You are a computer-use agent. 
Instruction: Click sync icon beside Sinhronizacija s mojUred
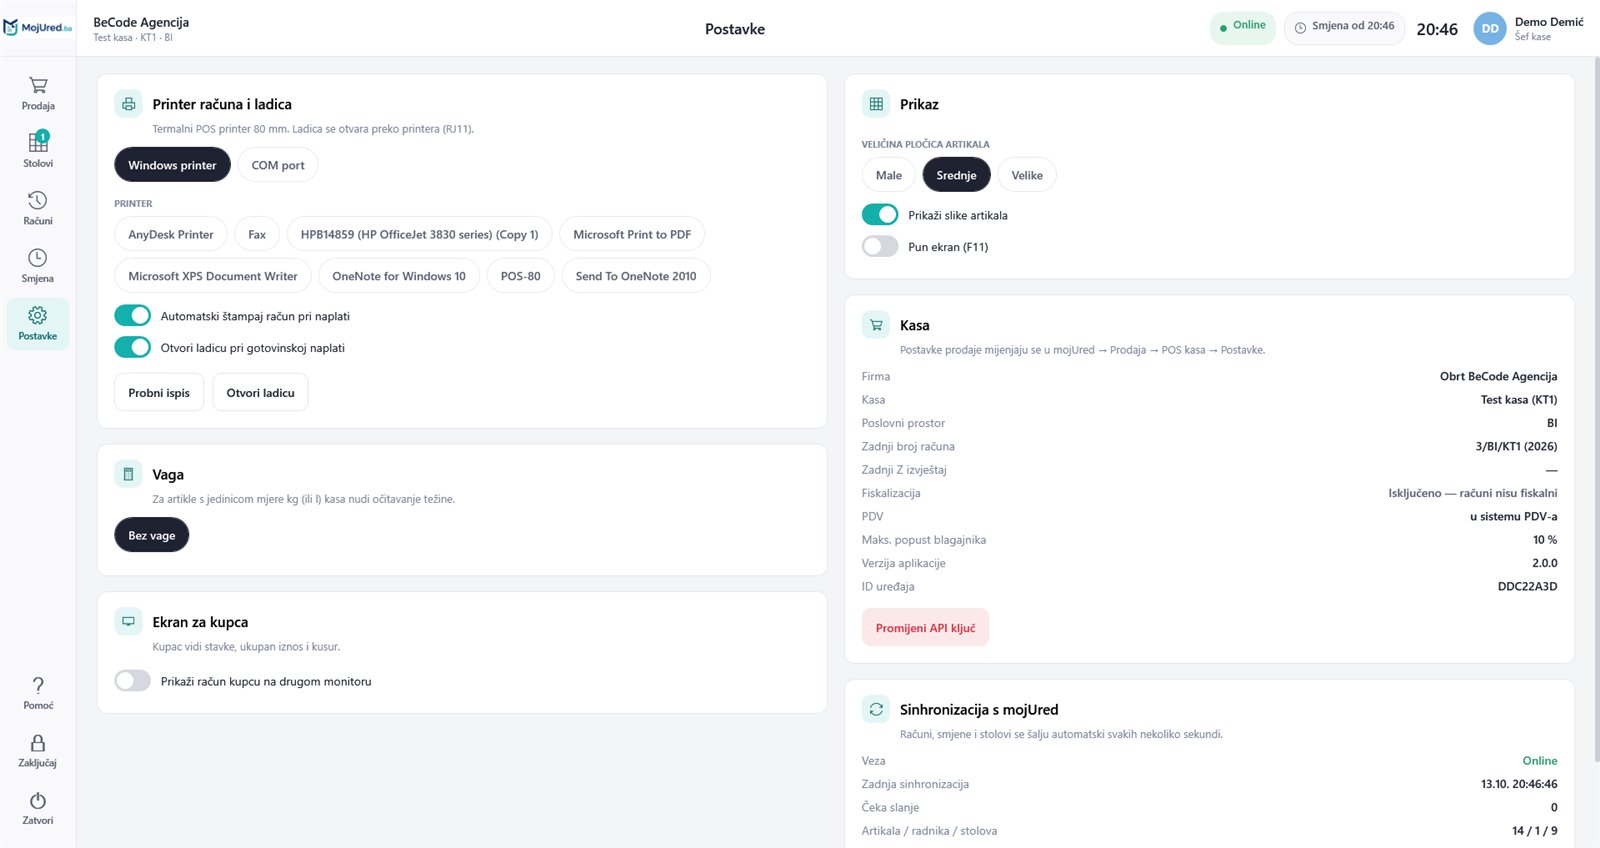876,709
